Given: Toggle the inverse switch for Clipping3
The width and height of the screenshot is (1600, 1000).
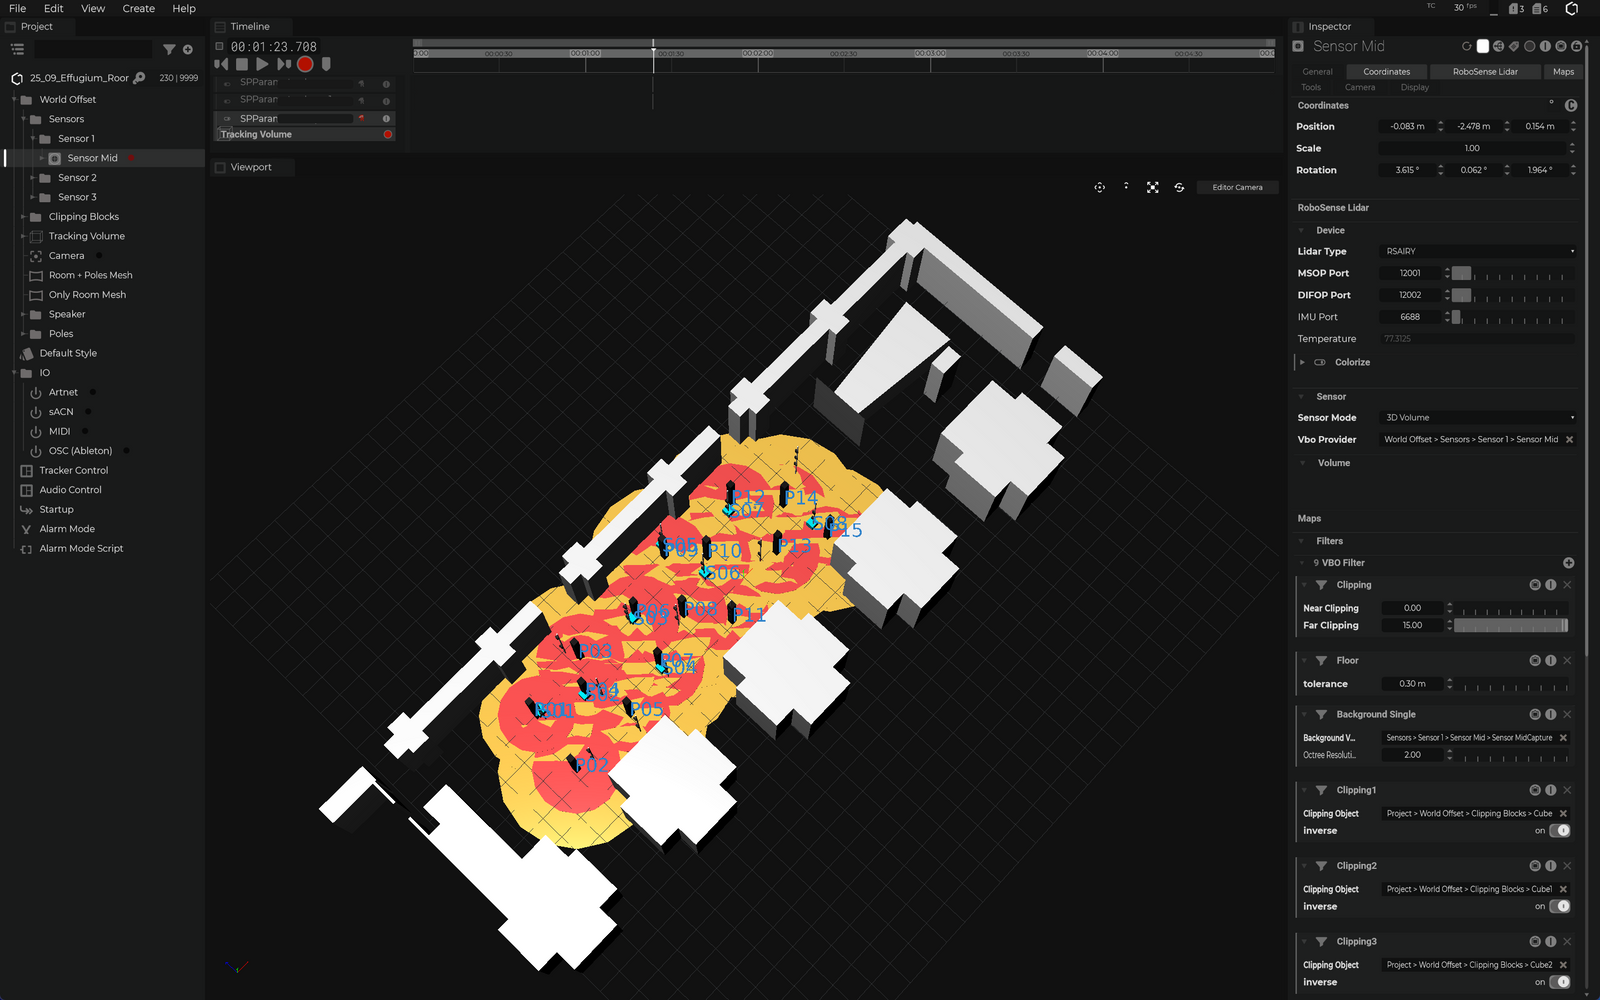Looking at the screenshot, I should click(x=1560, y=982).
